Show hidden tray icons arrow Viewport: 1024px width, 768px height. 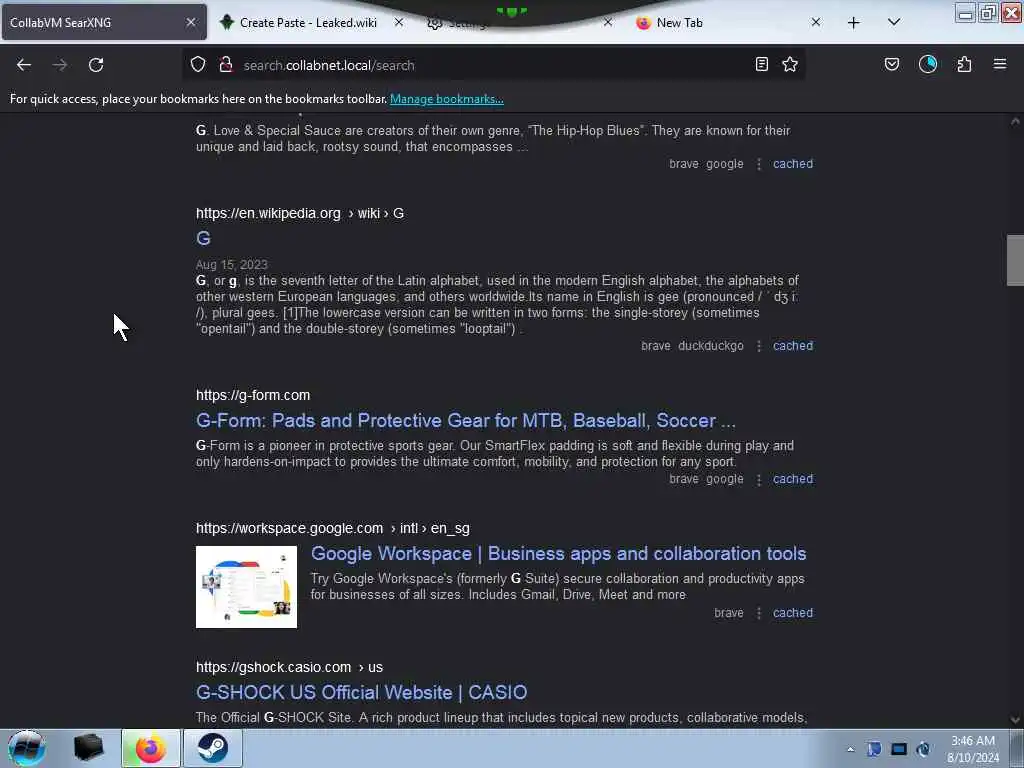(x=850, y=750)
